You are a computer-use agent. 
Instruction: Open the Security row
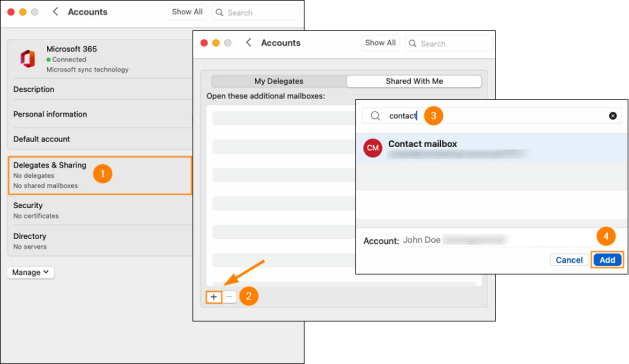100,210
